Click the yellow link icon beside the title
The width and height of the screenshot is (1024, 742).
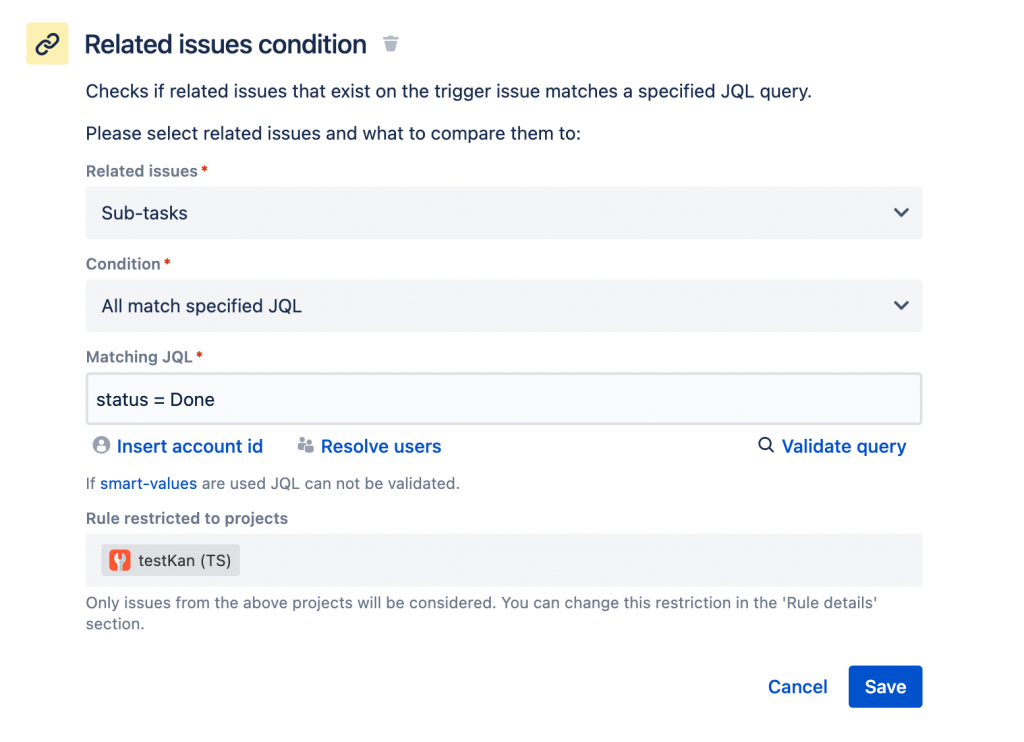click(47, 45)
